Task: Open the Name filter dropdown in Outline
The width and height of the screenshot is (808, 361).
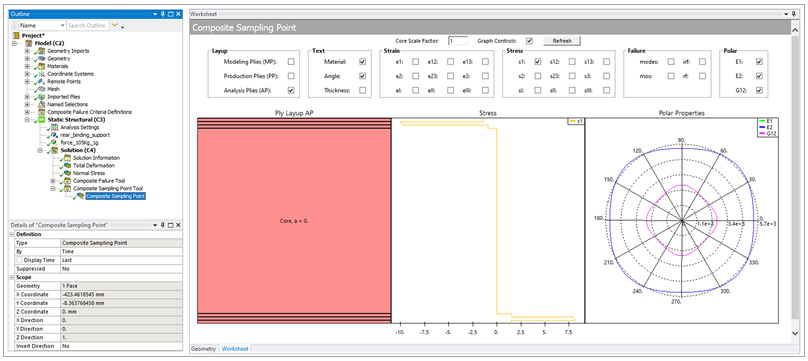Action: (63, 25)
